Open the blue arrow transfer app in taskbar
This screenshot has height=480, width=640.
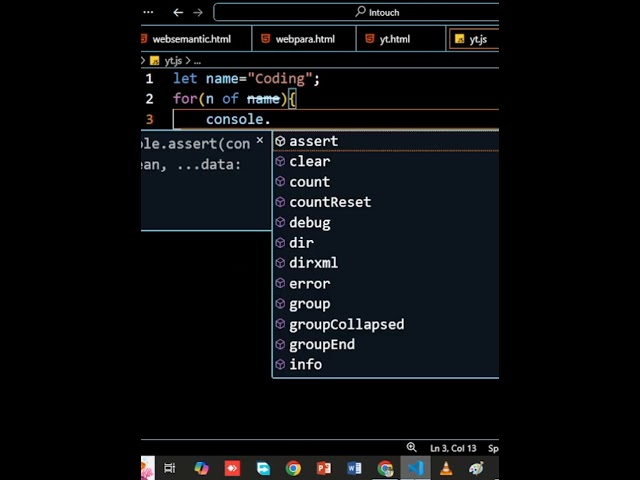[x=263, y=468]
